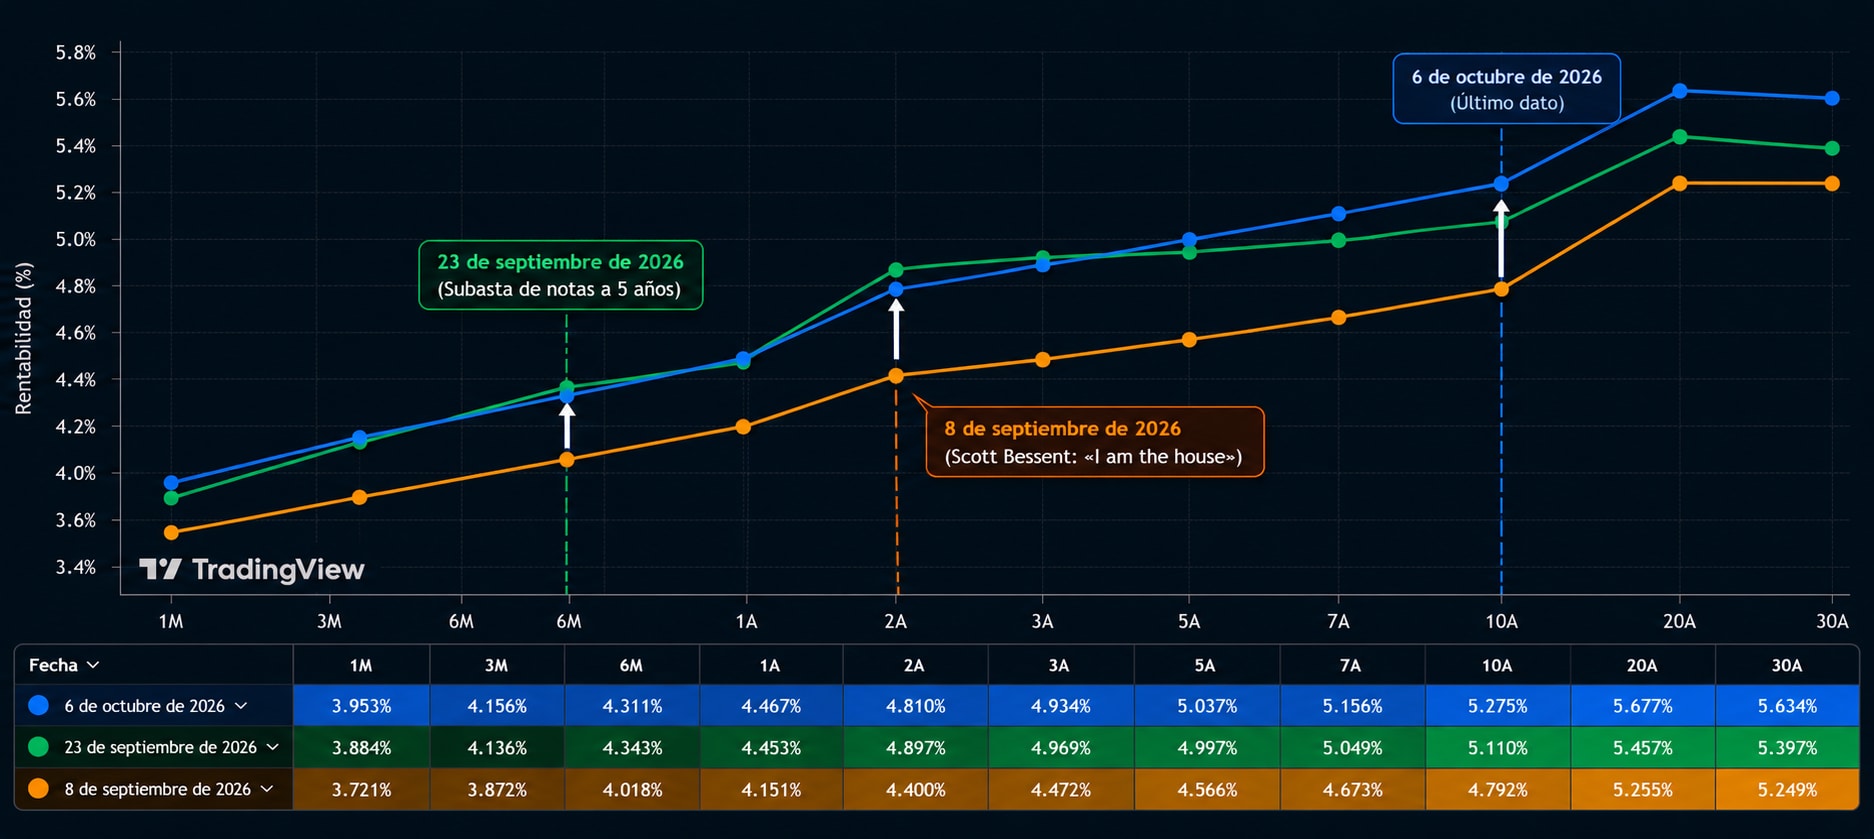This screenshot has width=1874, height=839.
Task: Click the 4.400% table cell
Action: pos(915,789)
